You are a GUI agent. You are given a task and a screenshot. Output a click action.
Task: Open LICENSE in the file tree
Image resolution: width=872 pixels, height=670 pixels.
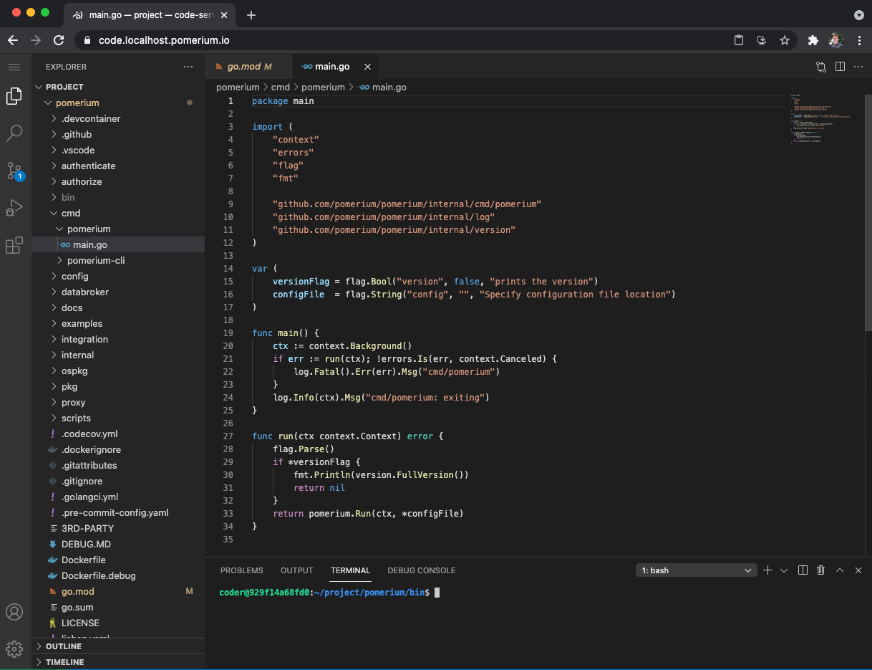[118, 623]
